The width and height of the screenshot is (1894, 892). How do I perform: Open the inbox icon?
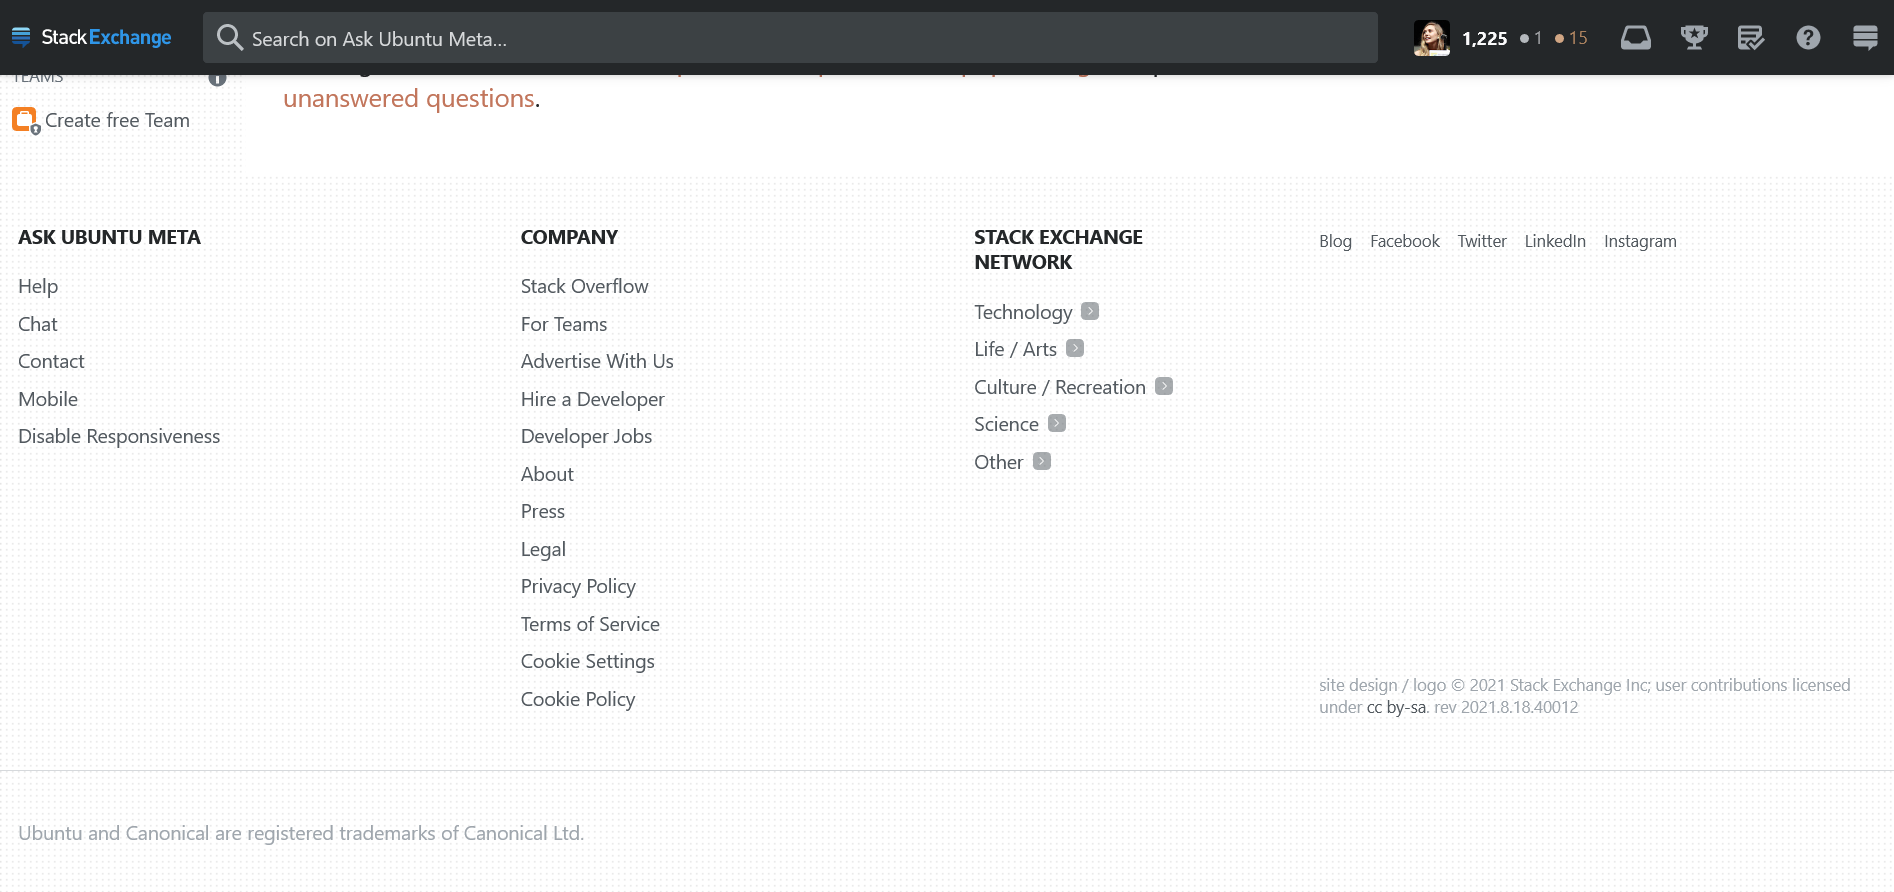click(1636, 38)
